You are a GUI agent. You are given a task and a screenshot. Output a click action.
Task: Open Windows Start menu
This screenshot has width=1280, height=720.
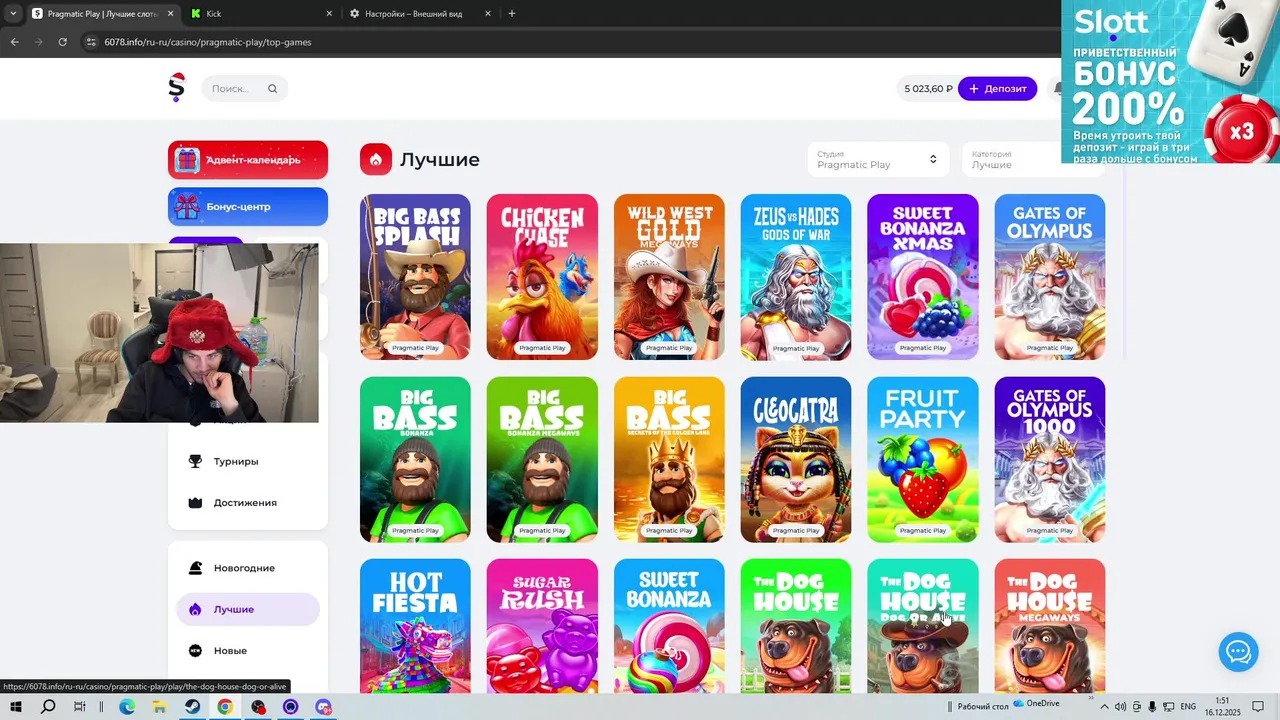pyautogui.click(x=16, y=707)
